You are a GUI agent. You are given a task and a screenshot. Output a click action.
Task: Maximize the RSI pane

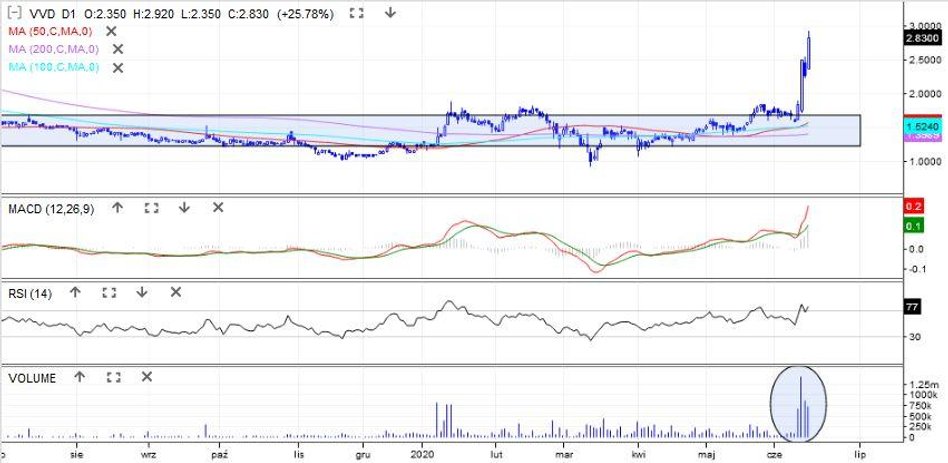109,293
